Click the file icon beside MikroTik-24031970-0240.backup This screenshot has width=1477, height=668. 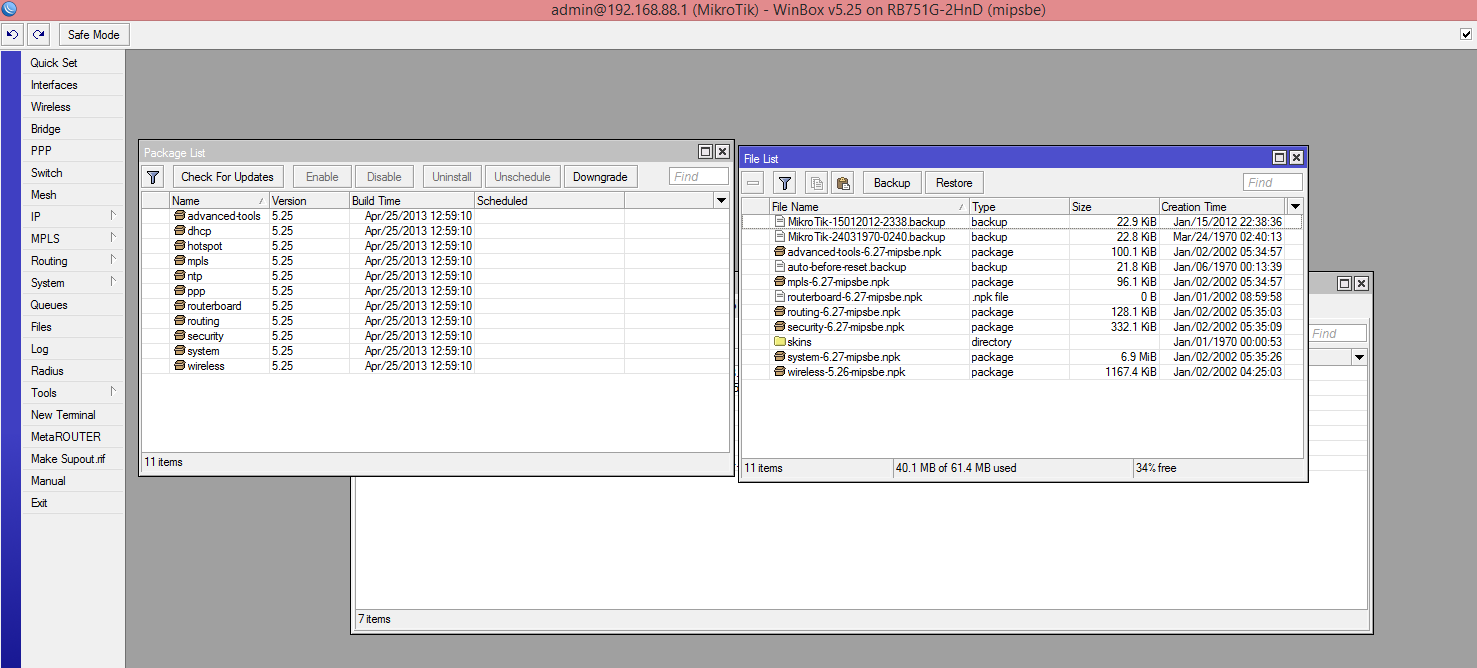pos(780,237)
